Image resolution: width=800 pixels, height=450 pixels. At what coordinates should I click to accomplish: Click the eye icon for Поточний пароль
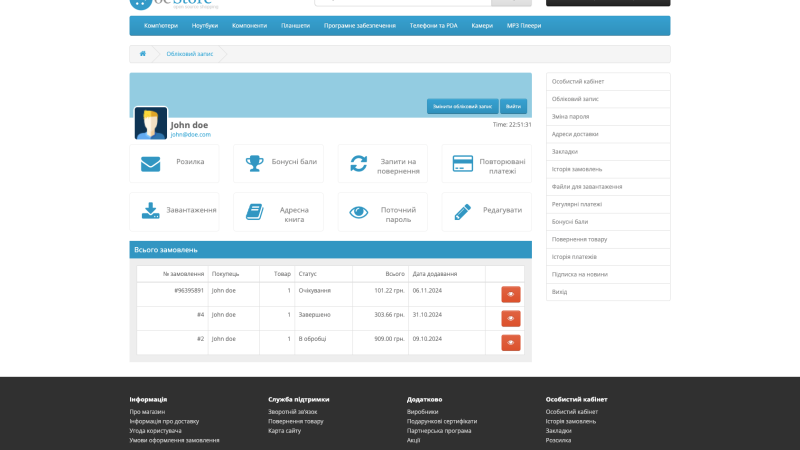[x=359, y=212]
